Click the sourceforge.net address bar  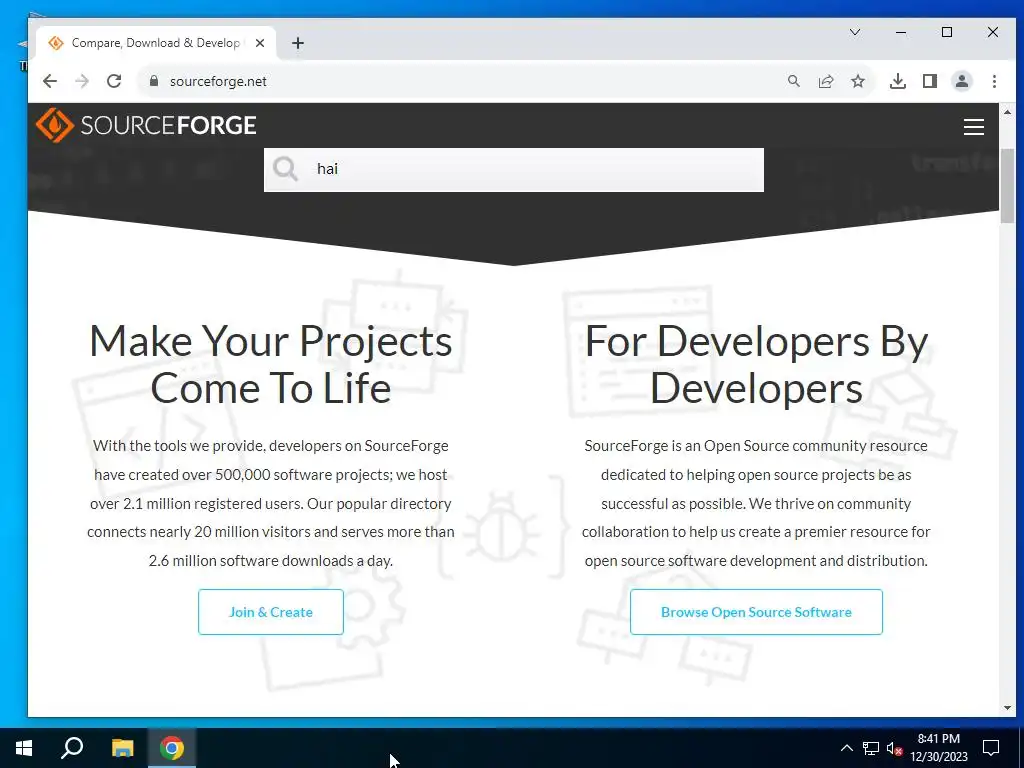457,81
